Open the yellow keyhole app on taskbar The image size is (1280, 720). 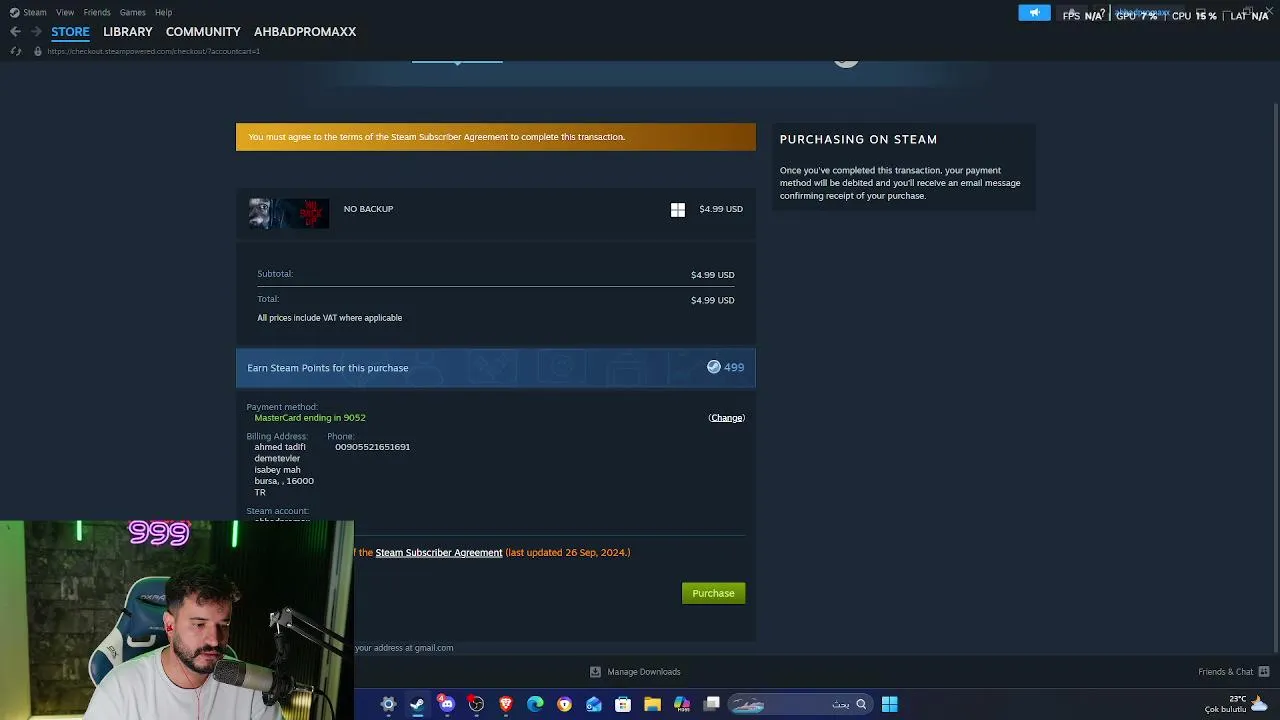(x=565, y=704)
